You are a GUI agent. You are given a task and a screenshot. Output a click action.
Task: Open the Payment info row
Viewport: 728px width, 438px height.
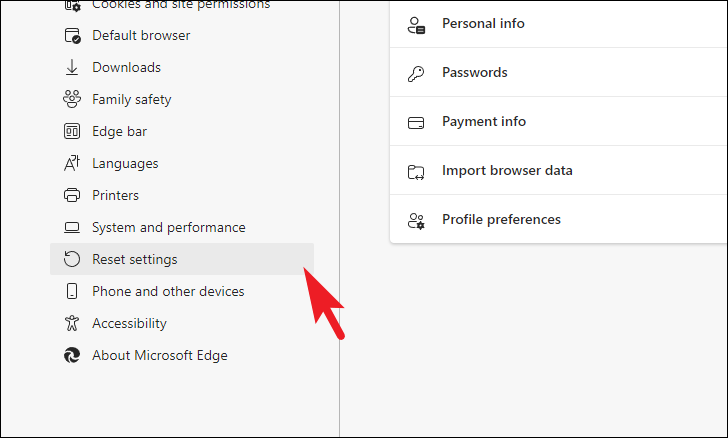484,121
